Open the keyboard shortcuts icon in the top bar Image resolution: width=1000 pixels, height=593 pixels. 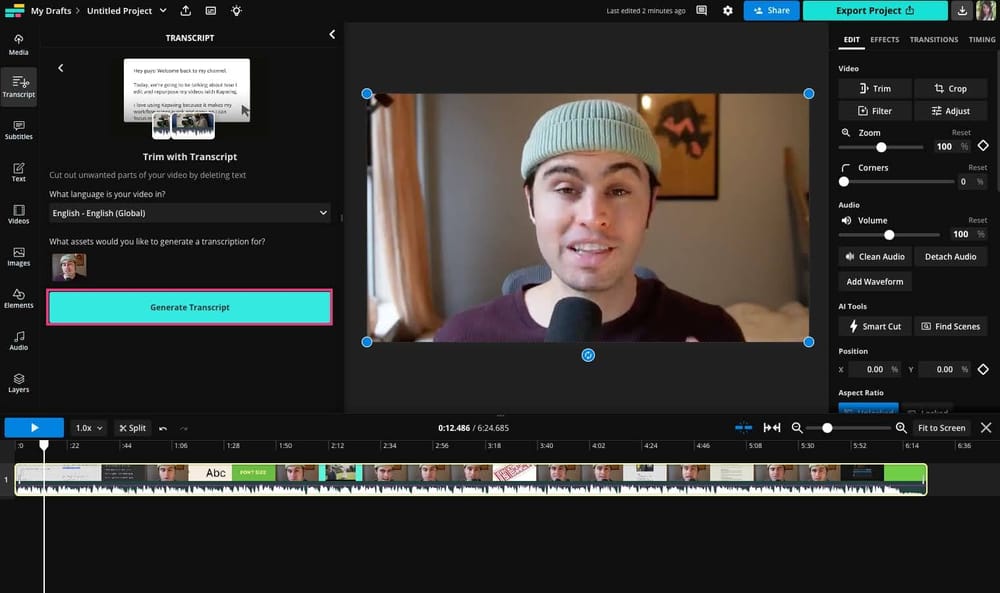(x=700, y=10)
